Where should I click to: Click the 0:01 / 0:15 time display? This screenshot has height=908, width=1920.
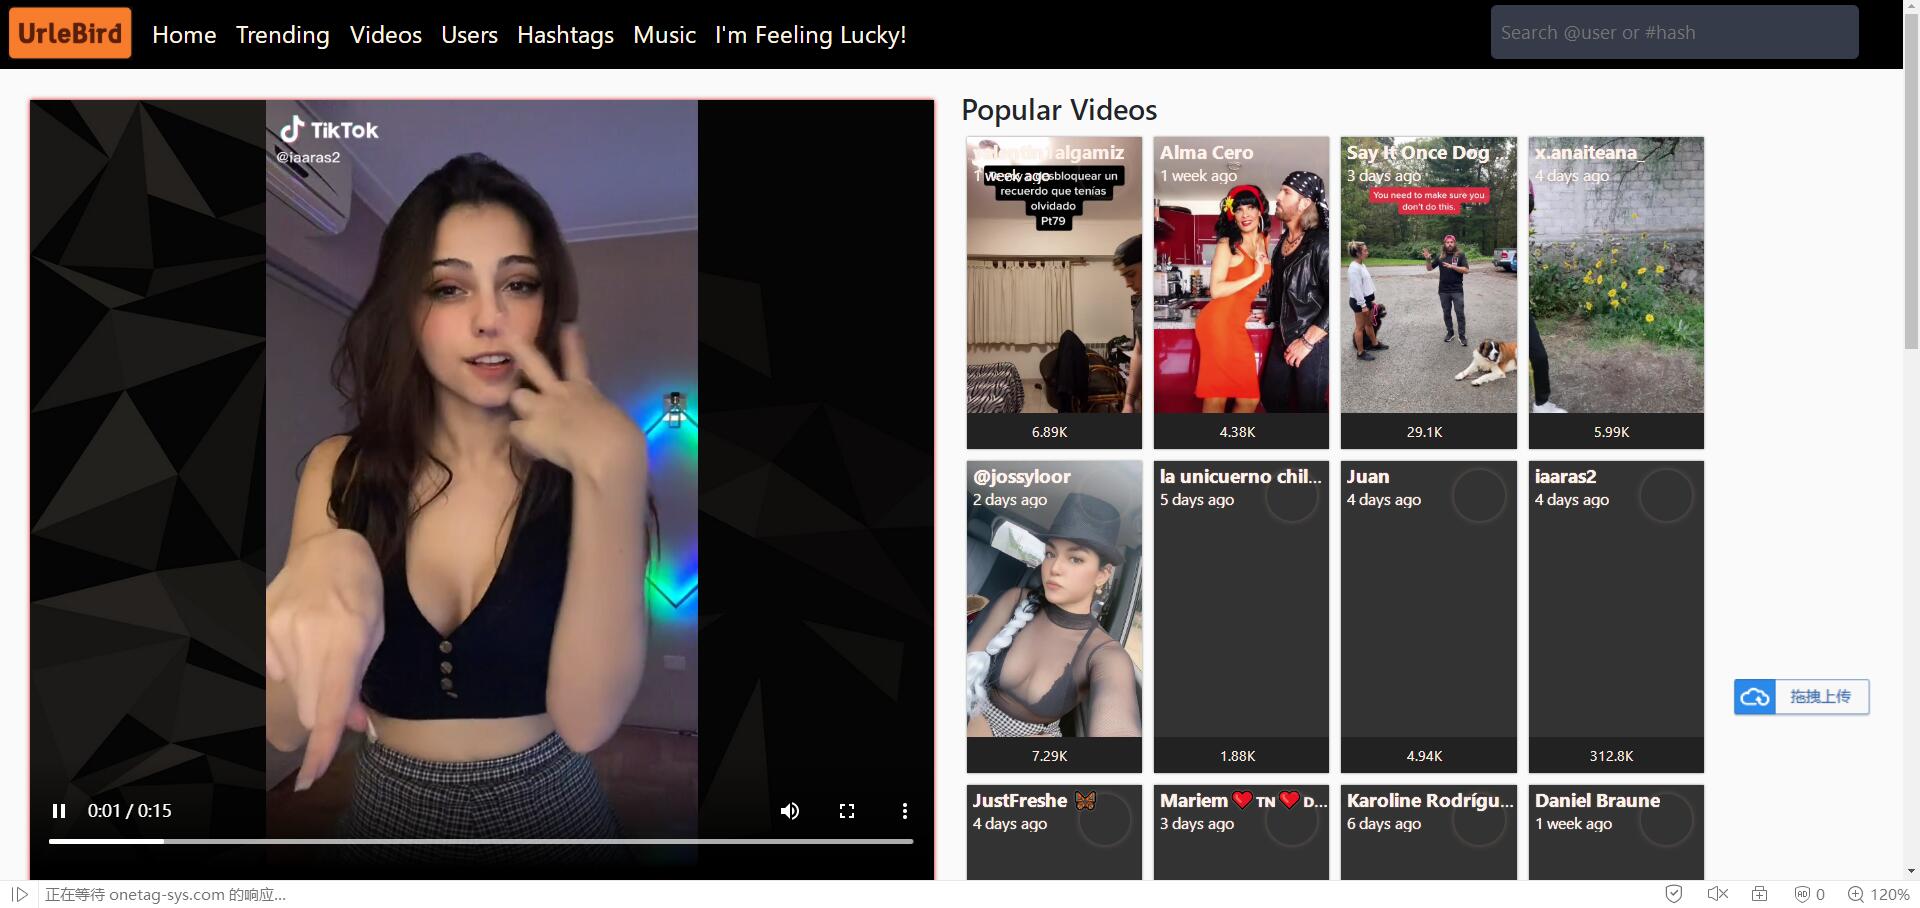130,811
